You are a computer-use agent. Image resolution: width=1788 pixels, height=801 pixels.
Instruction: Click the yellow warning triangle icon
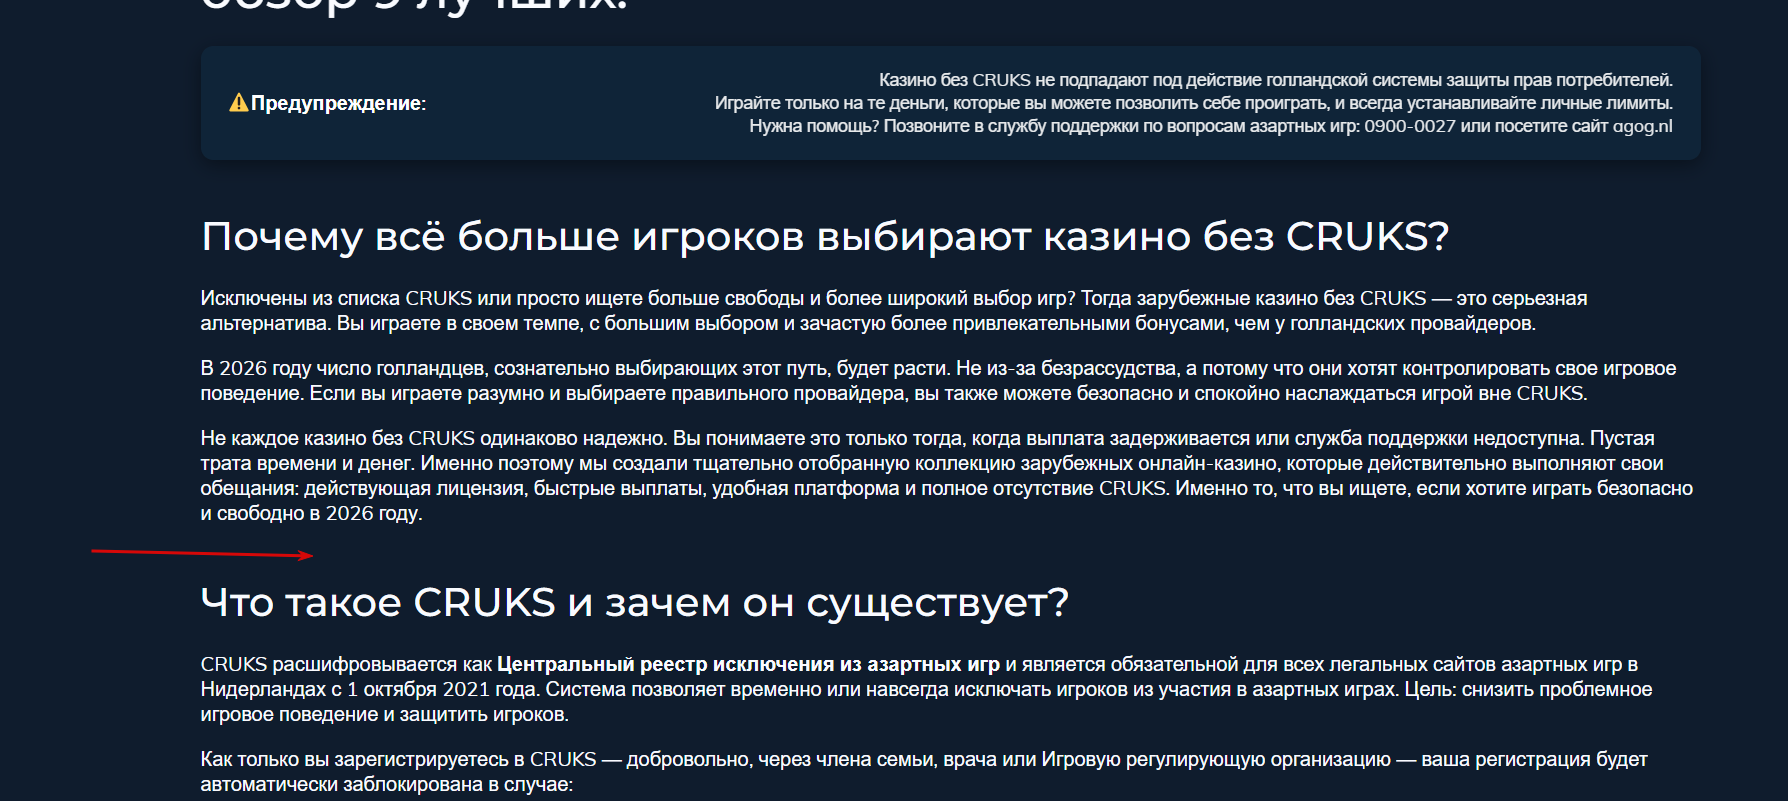point(239,103)
